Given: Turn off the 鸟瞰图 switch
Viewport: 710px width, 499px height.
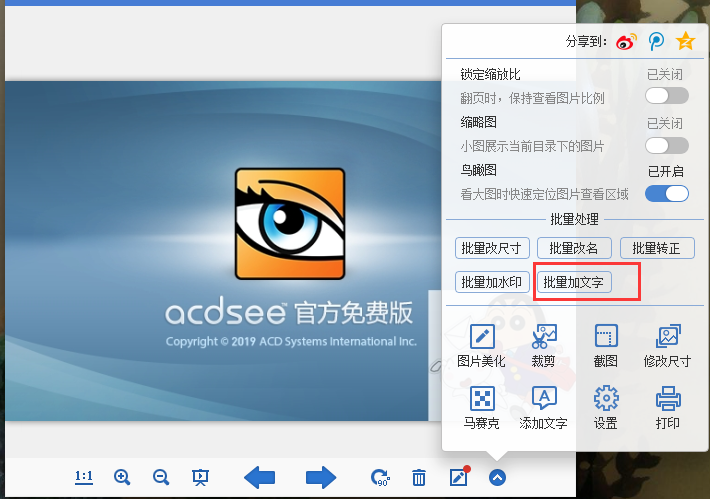Looking at the screenshot, I should pos(667,194).
